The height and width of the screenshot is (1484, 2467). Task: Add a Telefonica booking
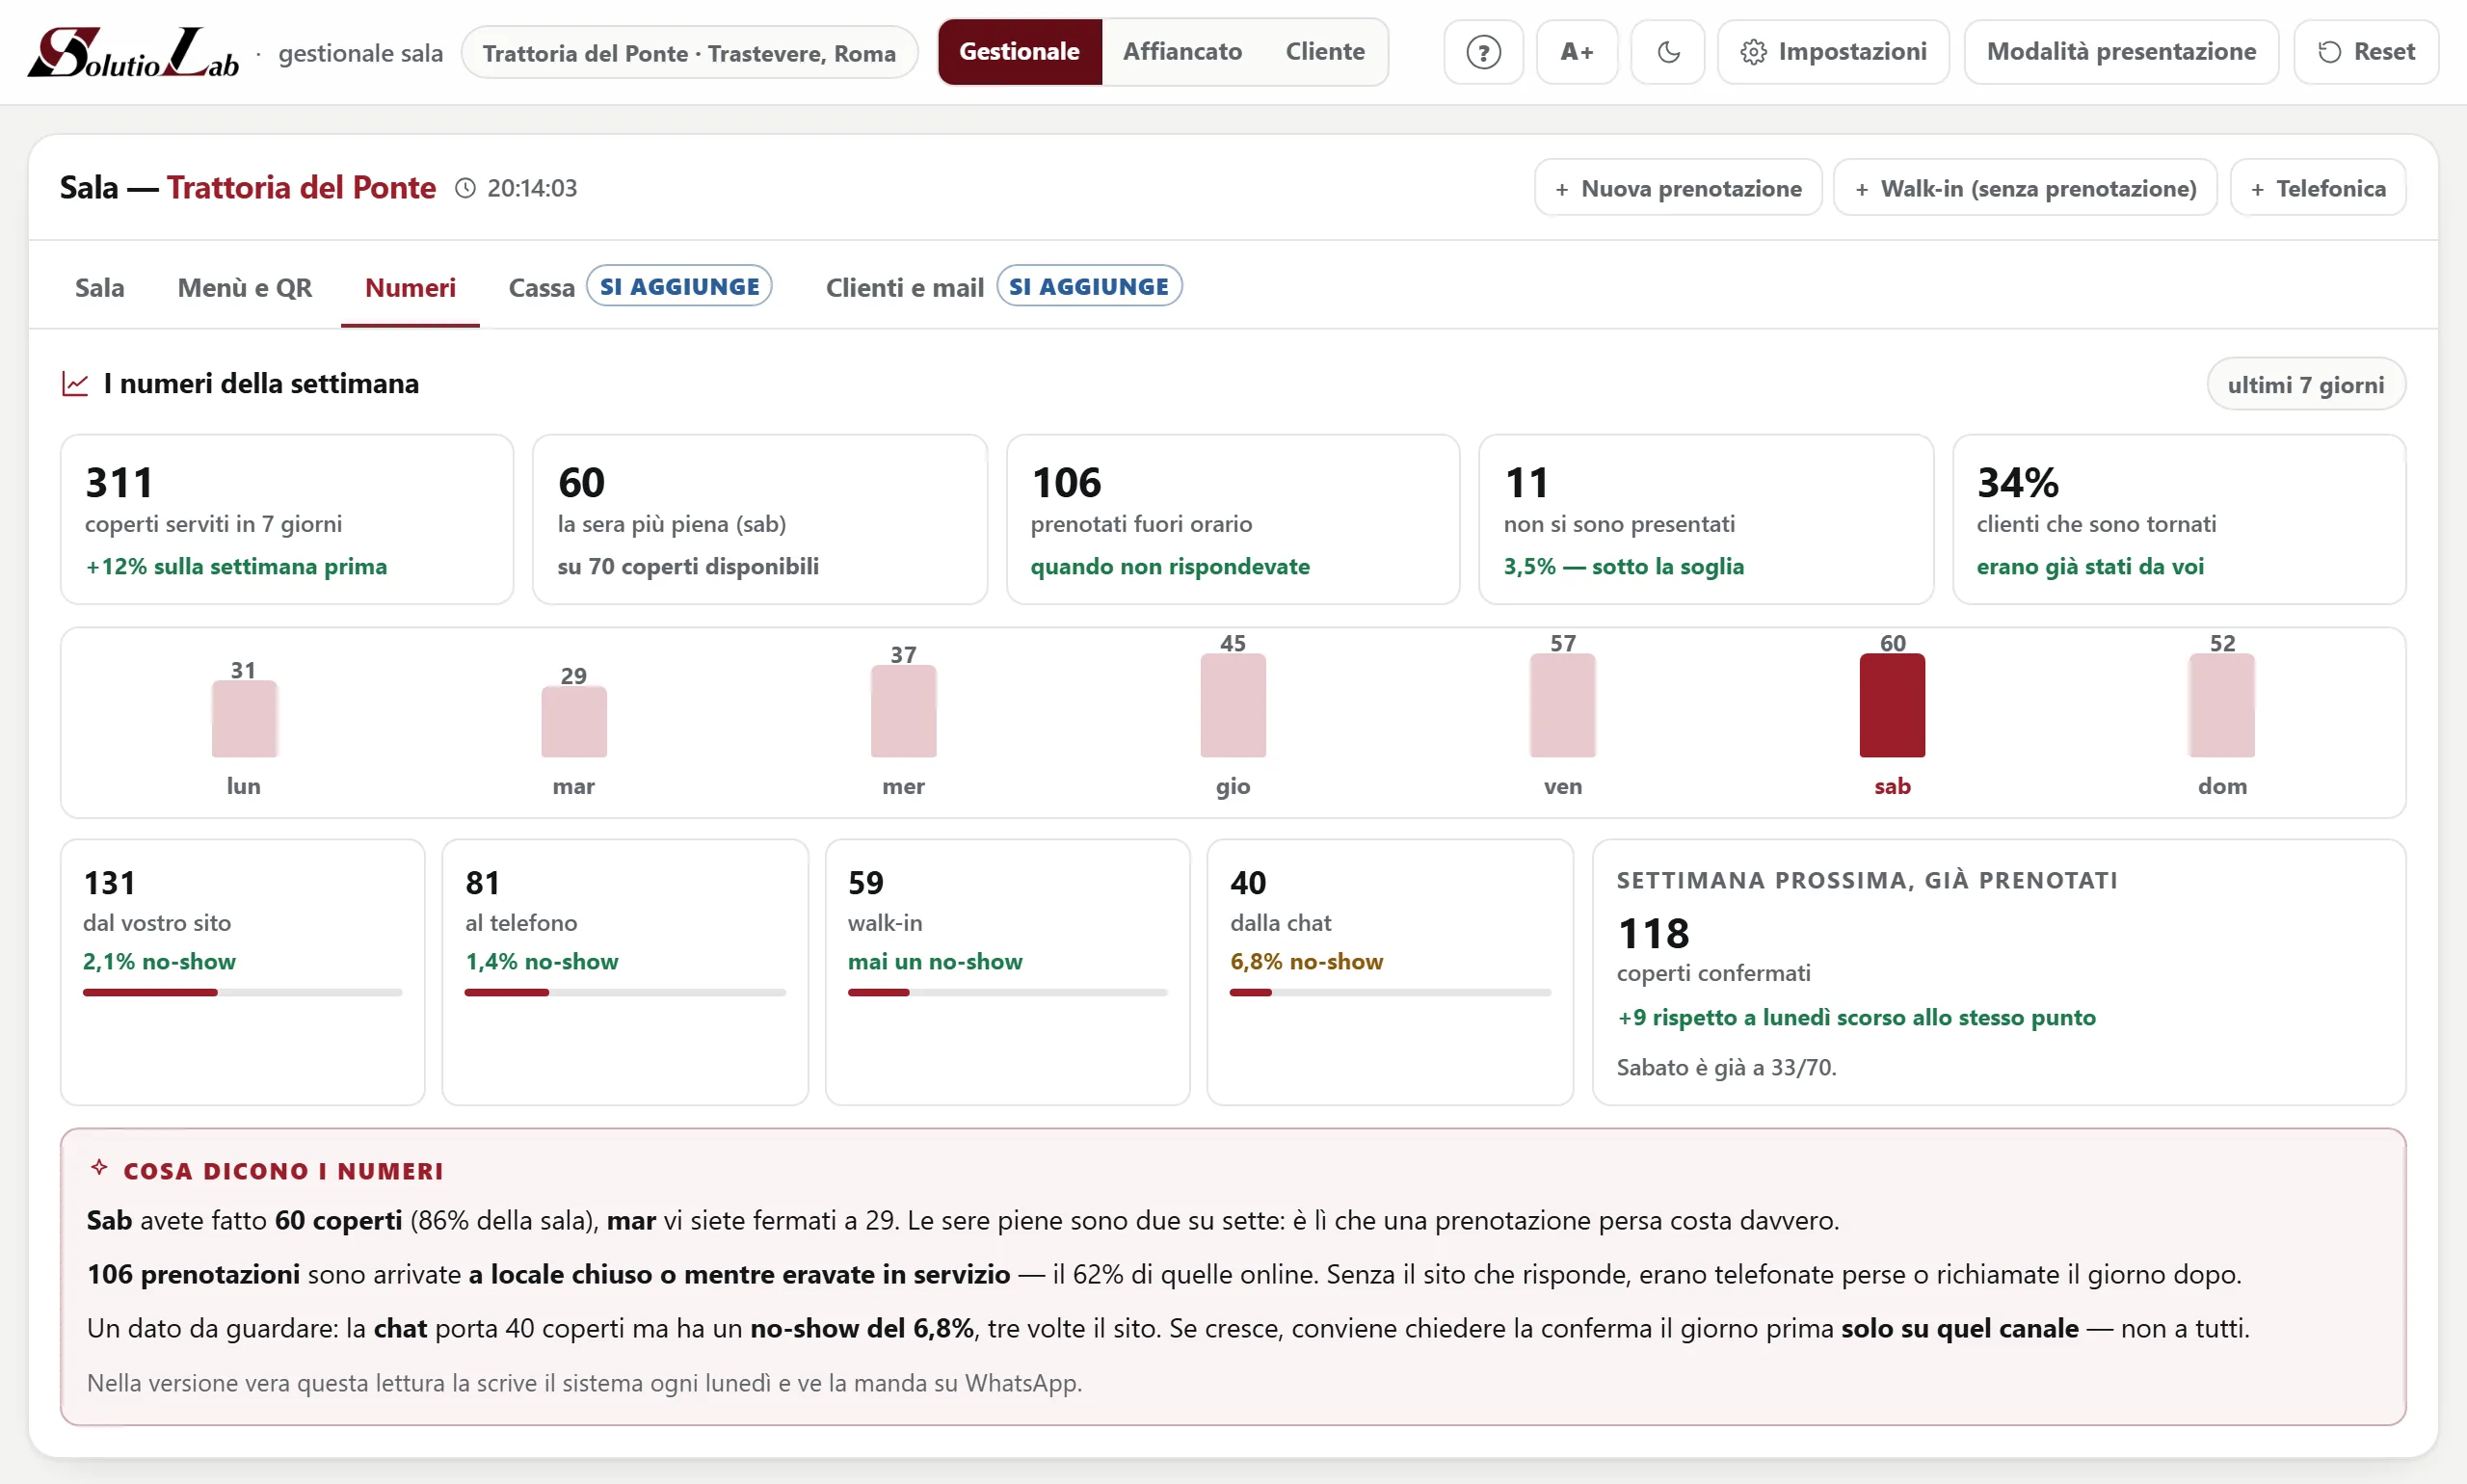click(2318, 188)
